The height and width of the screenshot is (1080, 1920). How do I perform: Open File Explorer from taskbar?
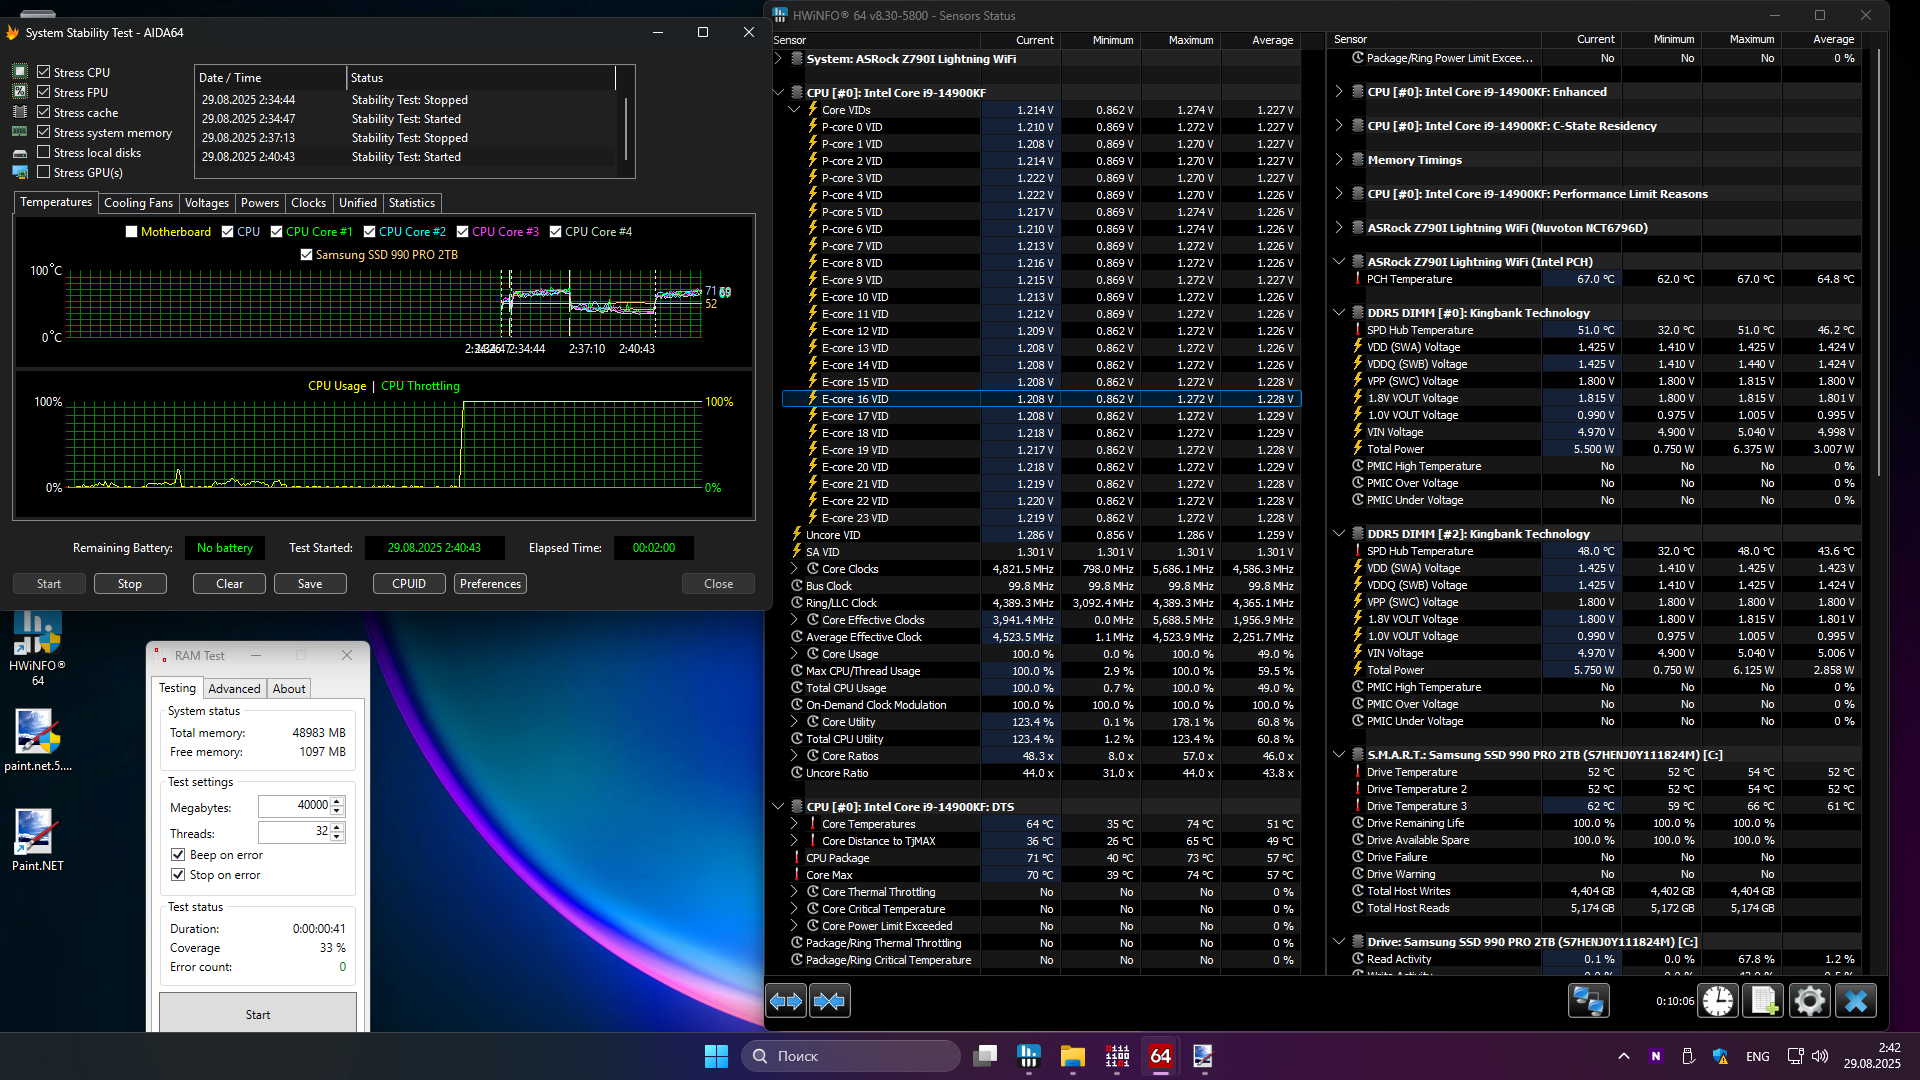click(x=1073, y=1056)
